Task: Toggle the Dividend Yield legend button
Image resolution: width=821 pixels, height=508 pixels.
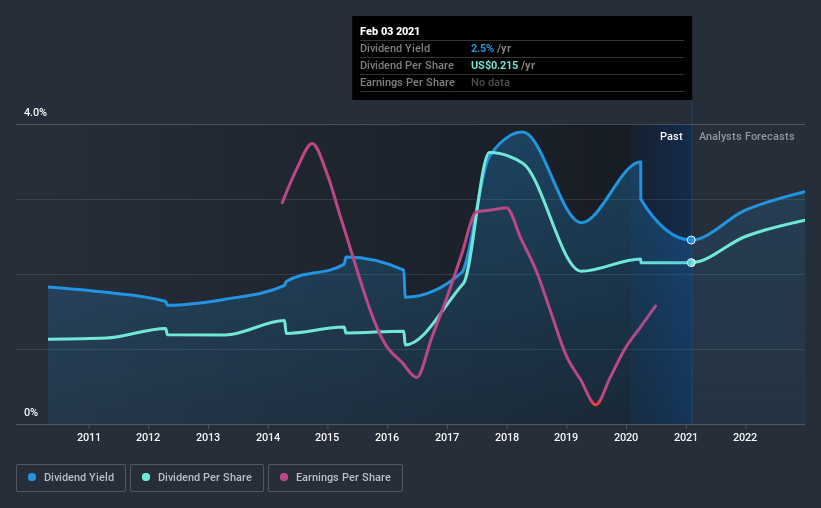Action: tap(71, 478)
